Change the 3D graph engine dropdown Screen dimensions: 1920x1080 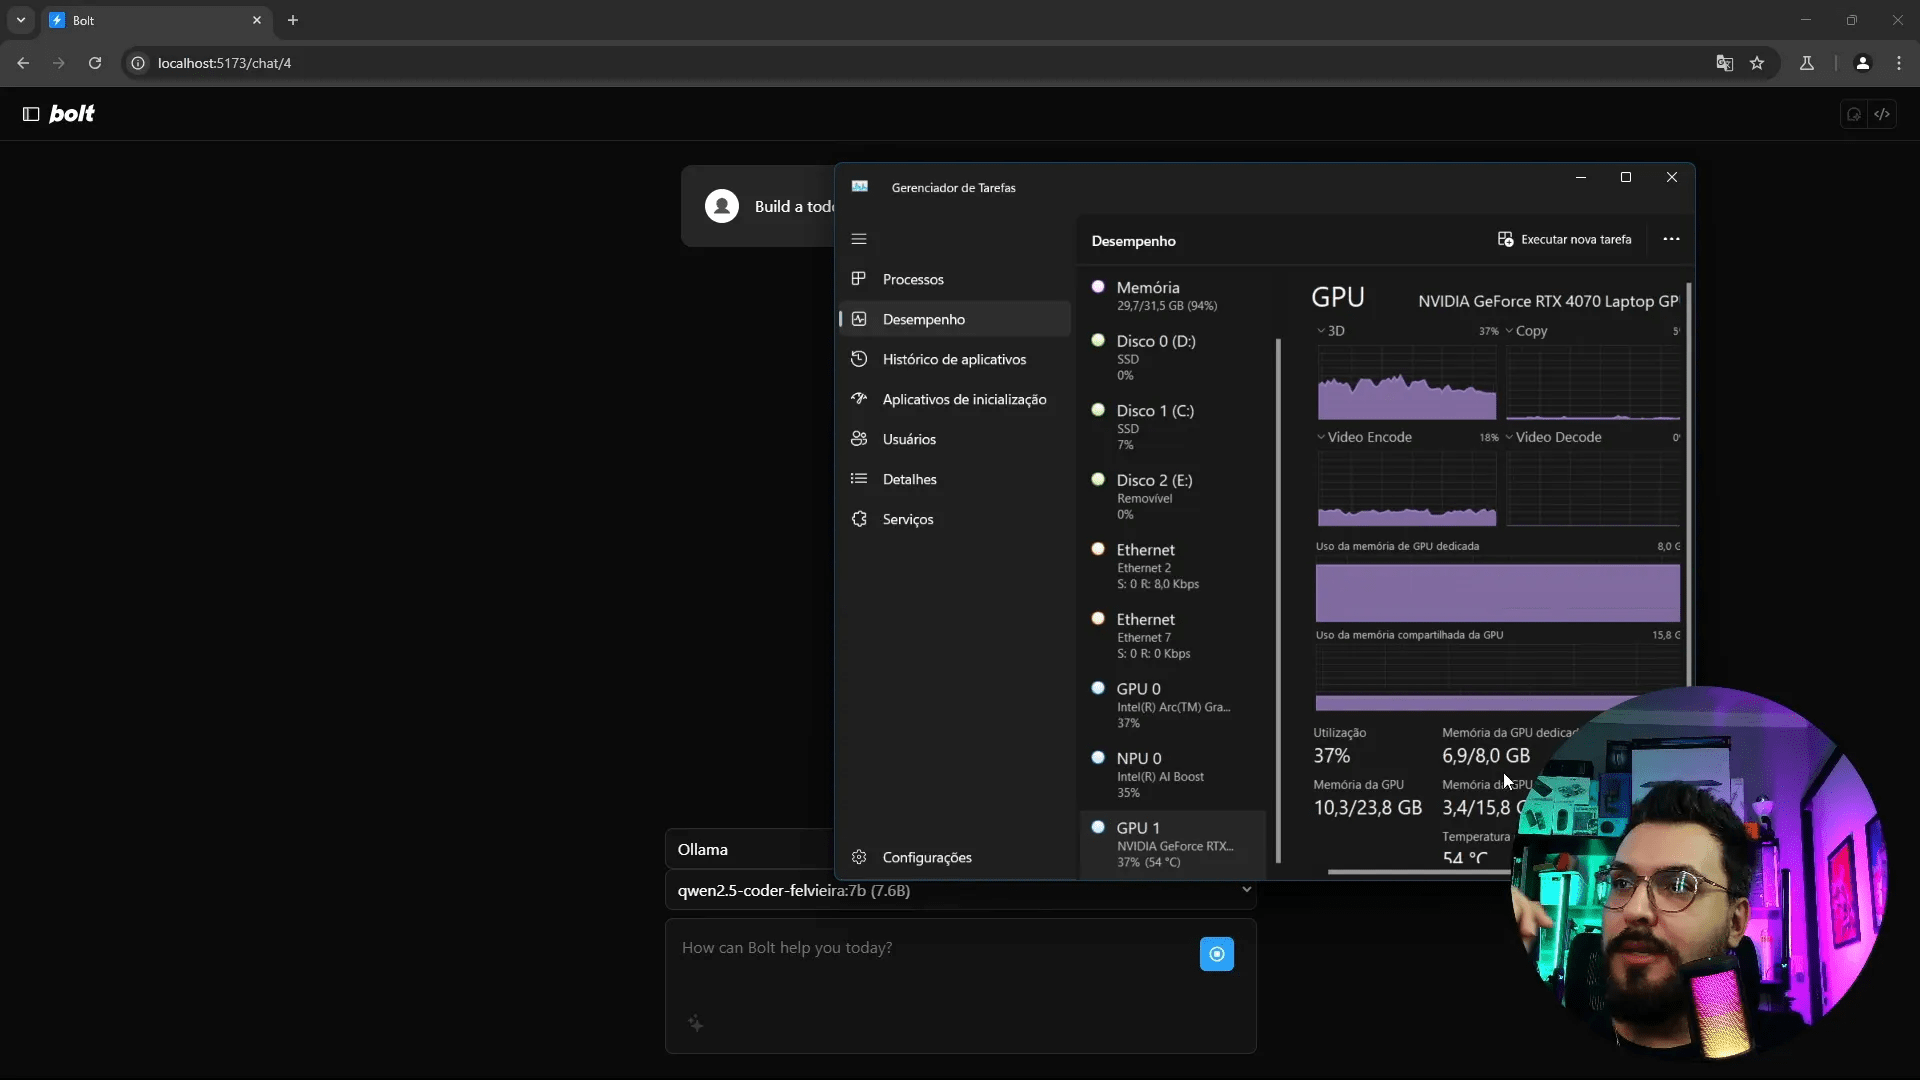click(1330, 331)
